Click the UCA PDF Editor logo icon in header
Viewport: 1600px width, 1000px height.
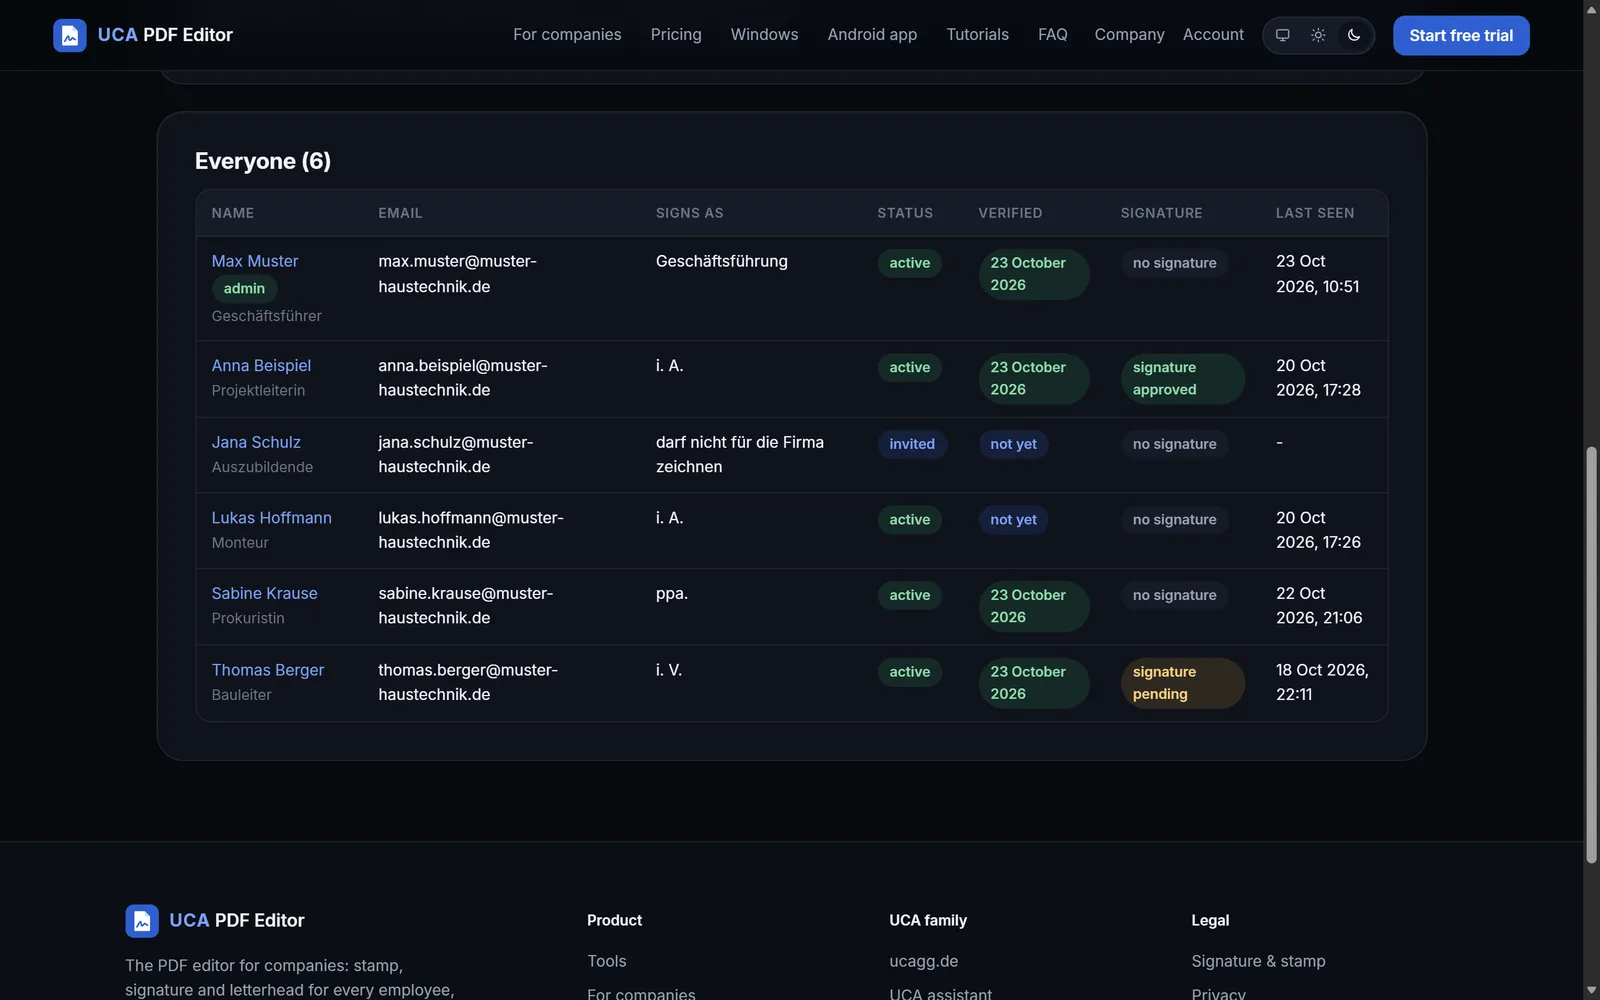pos(70,35)
